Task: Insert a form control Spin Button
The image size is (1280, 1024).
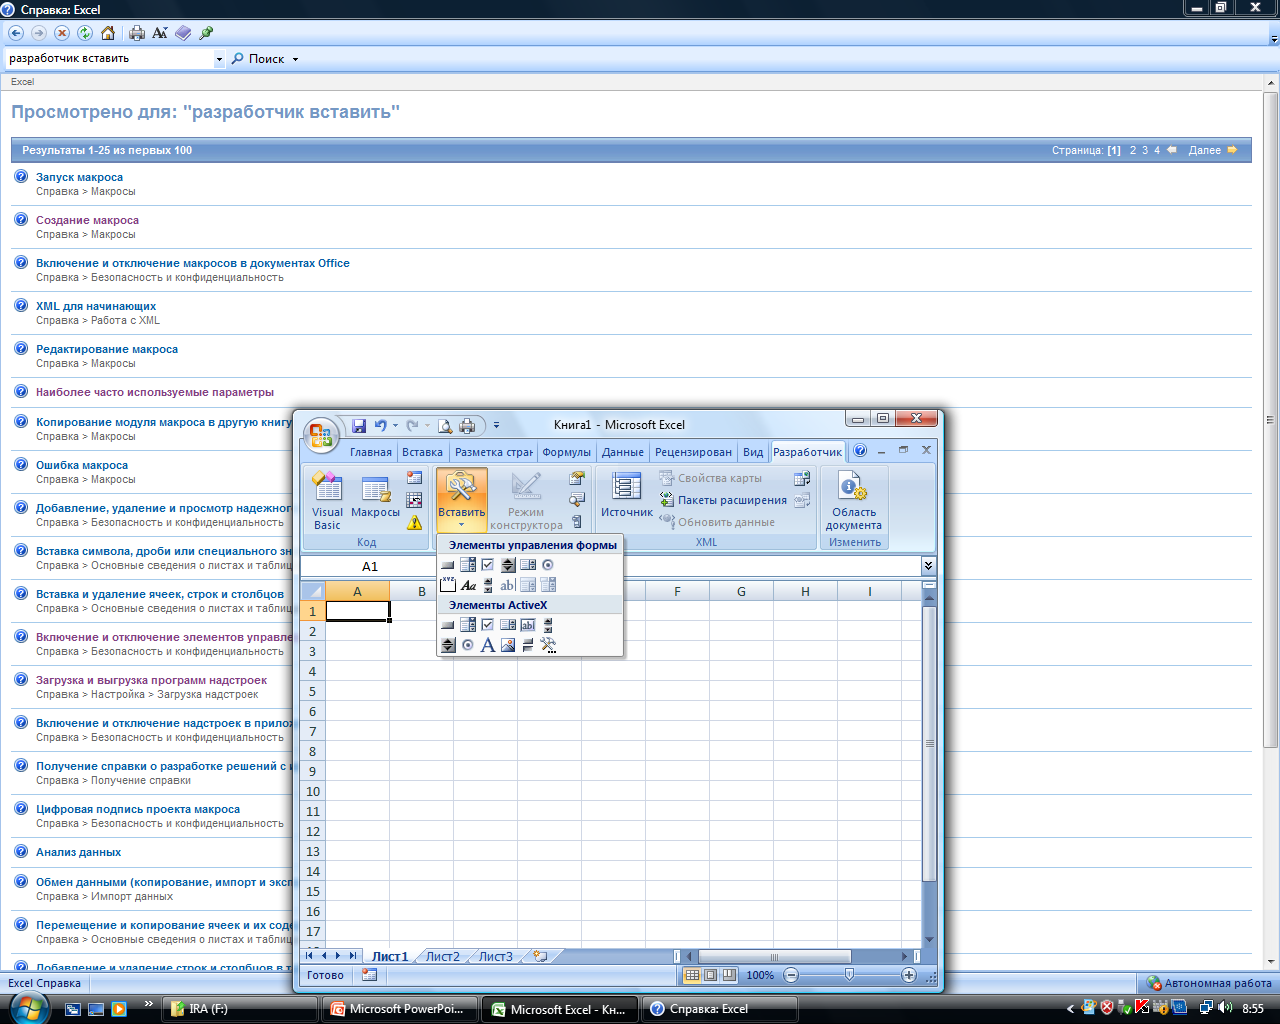Action: click(508, 565)
